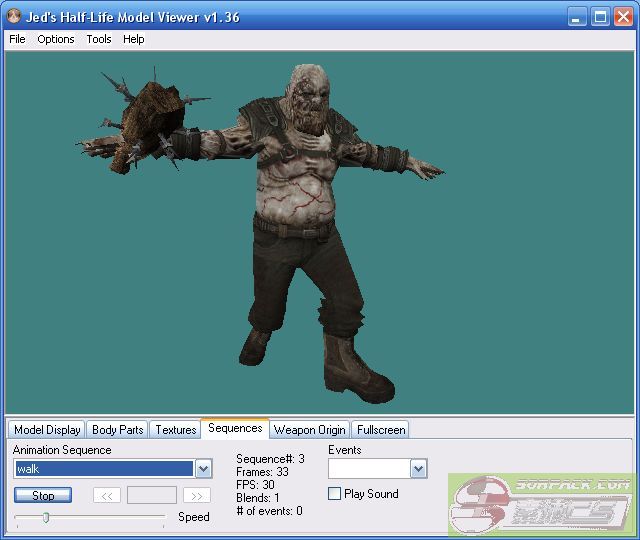Go to the Textures tab
This screenshot has height=540, width=640.
(176, 430)
